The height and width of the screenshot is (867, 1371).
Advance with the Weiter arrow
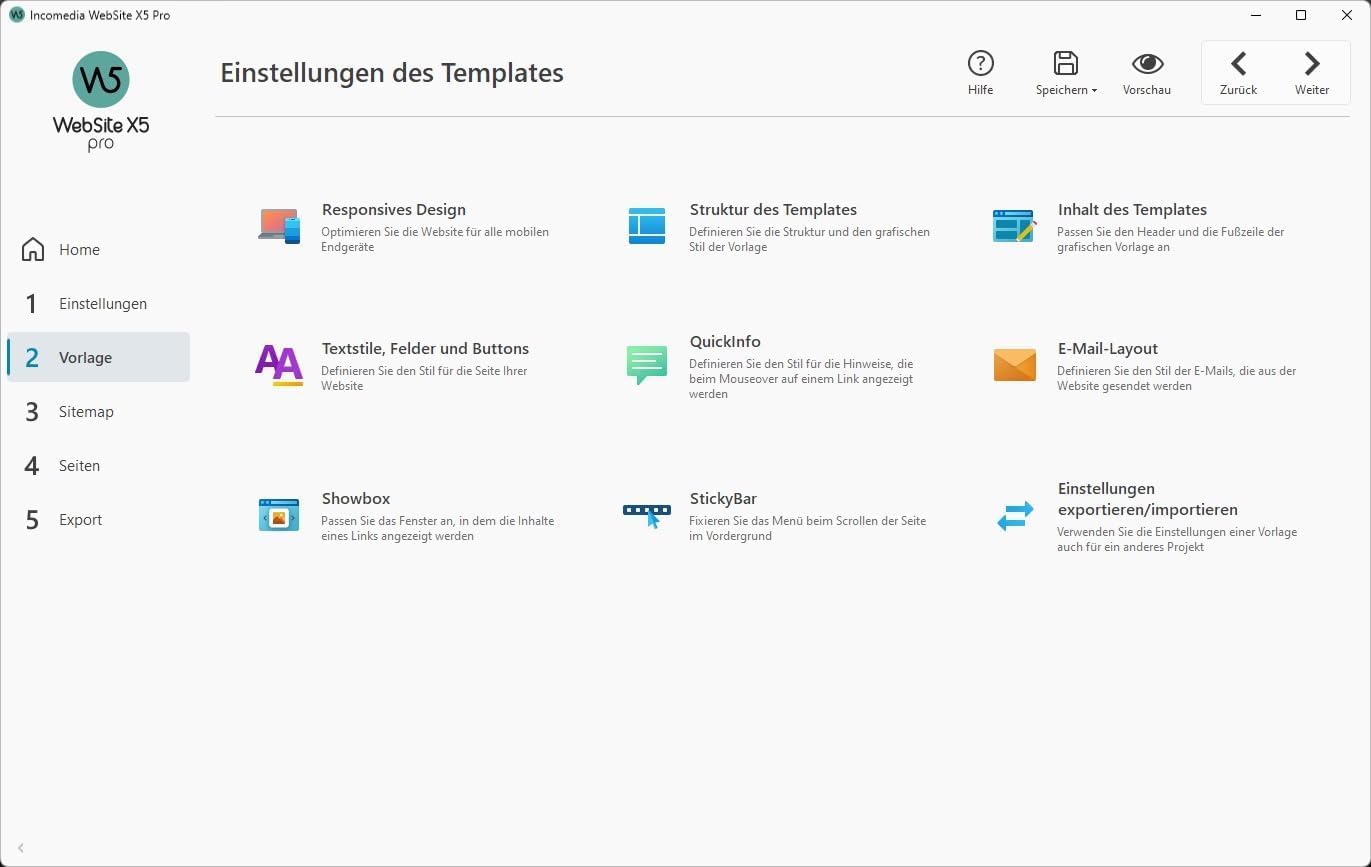(1312, 64)
